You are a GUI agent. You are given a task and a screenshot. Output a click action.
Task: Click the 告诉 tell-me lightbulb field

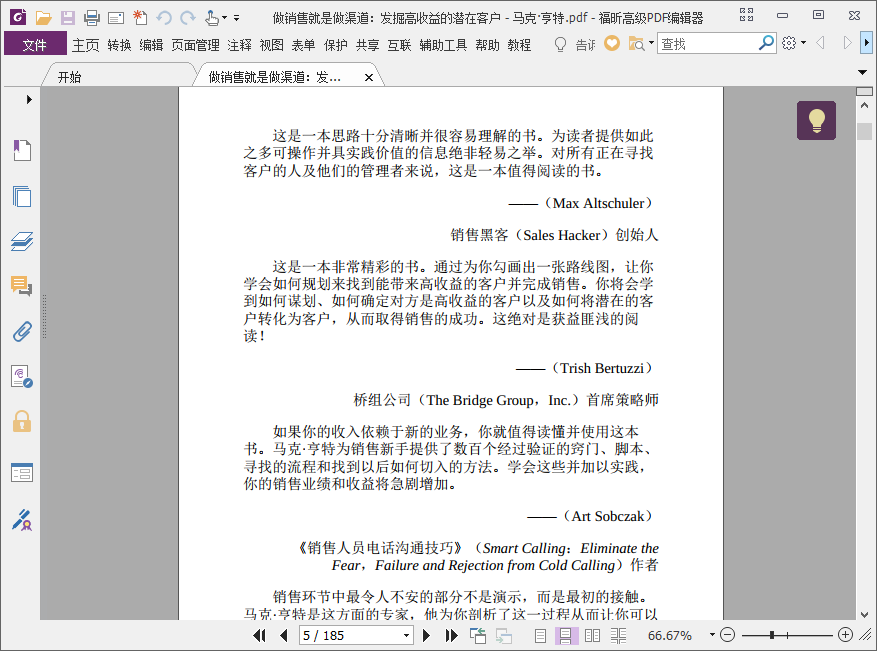click(574, 44)
